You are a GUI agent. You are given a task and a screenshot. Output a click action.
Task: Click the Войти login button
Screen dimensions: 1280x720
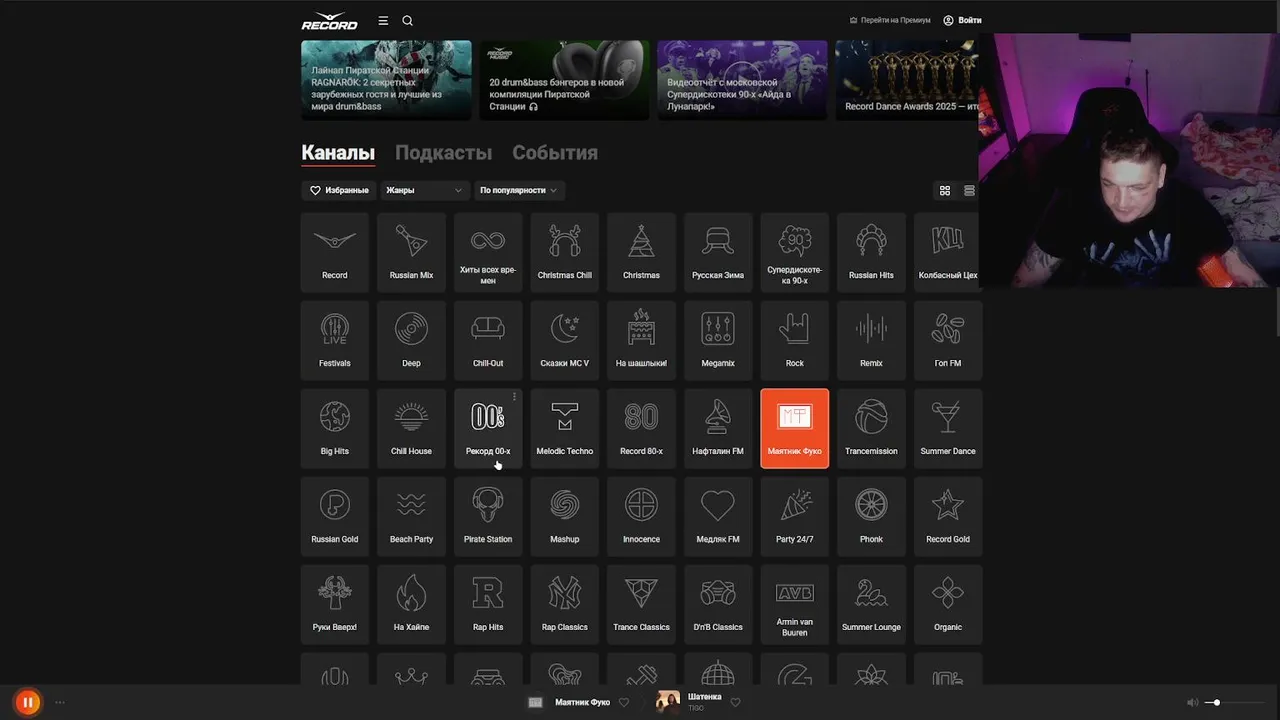(962, 20)
